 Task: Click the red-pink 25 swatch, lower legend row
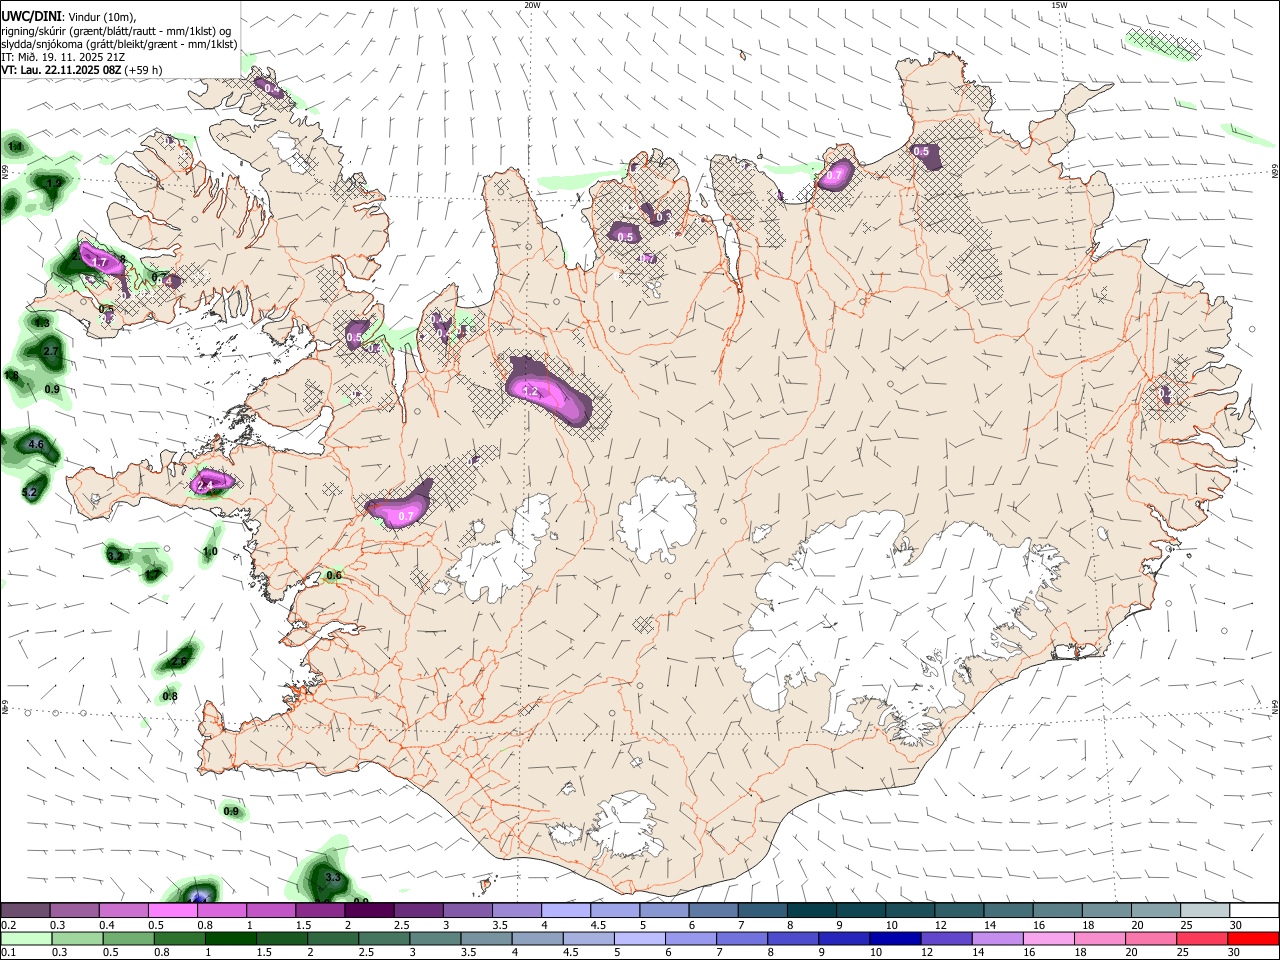click(x=1202, y=938)
